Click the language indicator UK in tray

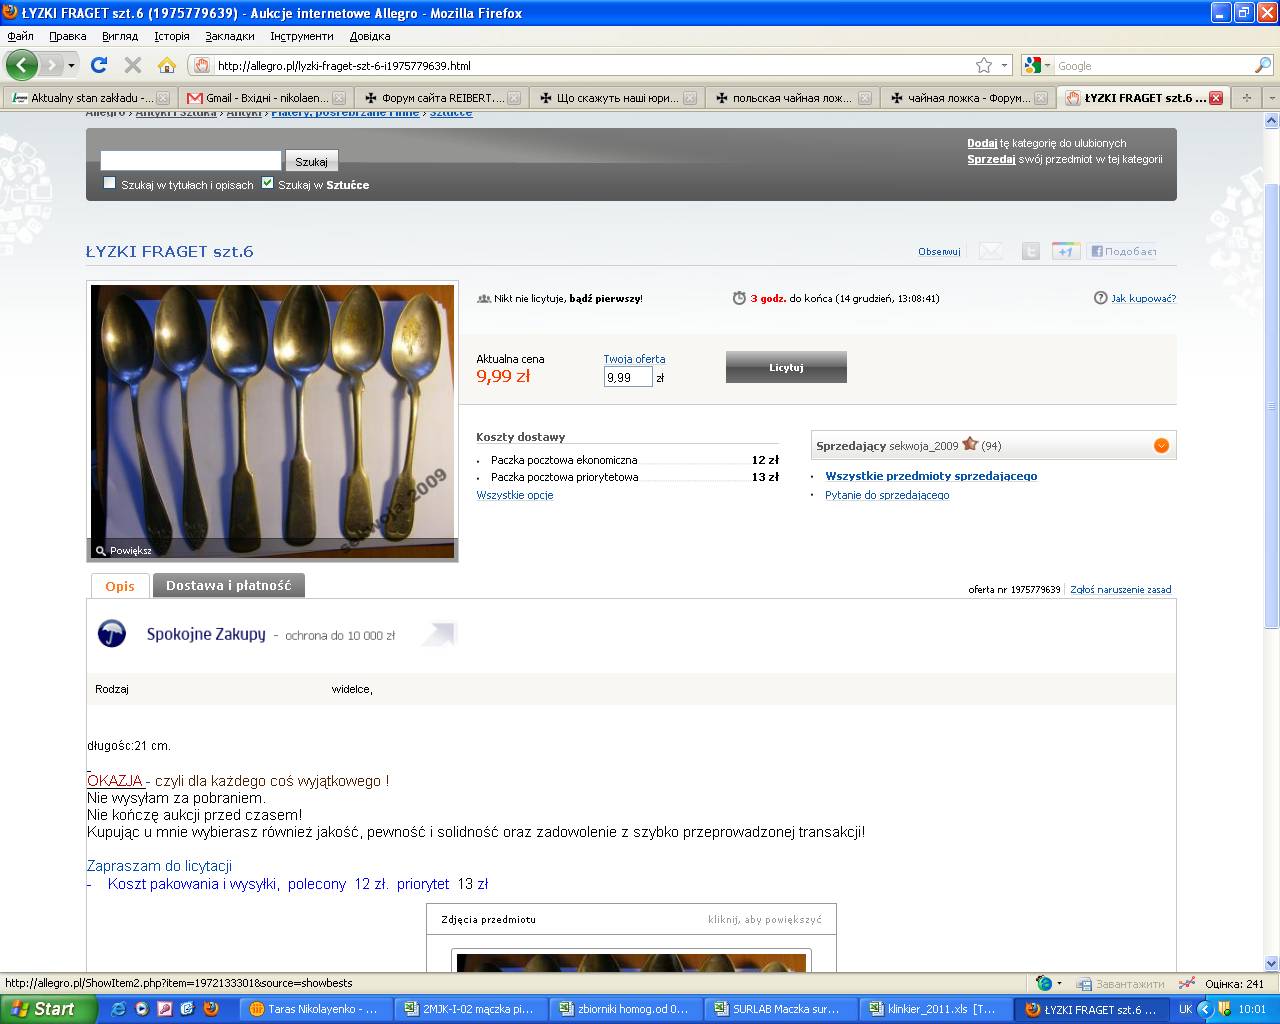click(1185, 1009)
